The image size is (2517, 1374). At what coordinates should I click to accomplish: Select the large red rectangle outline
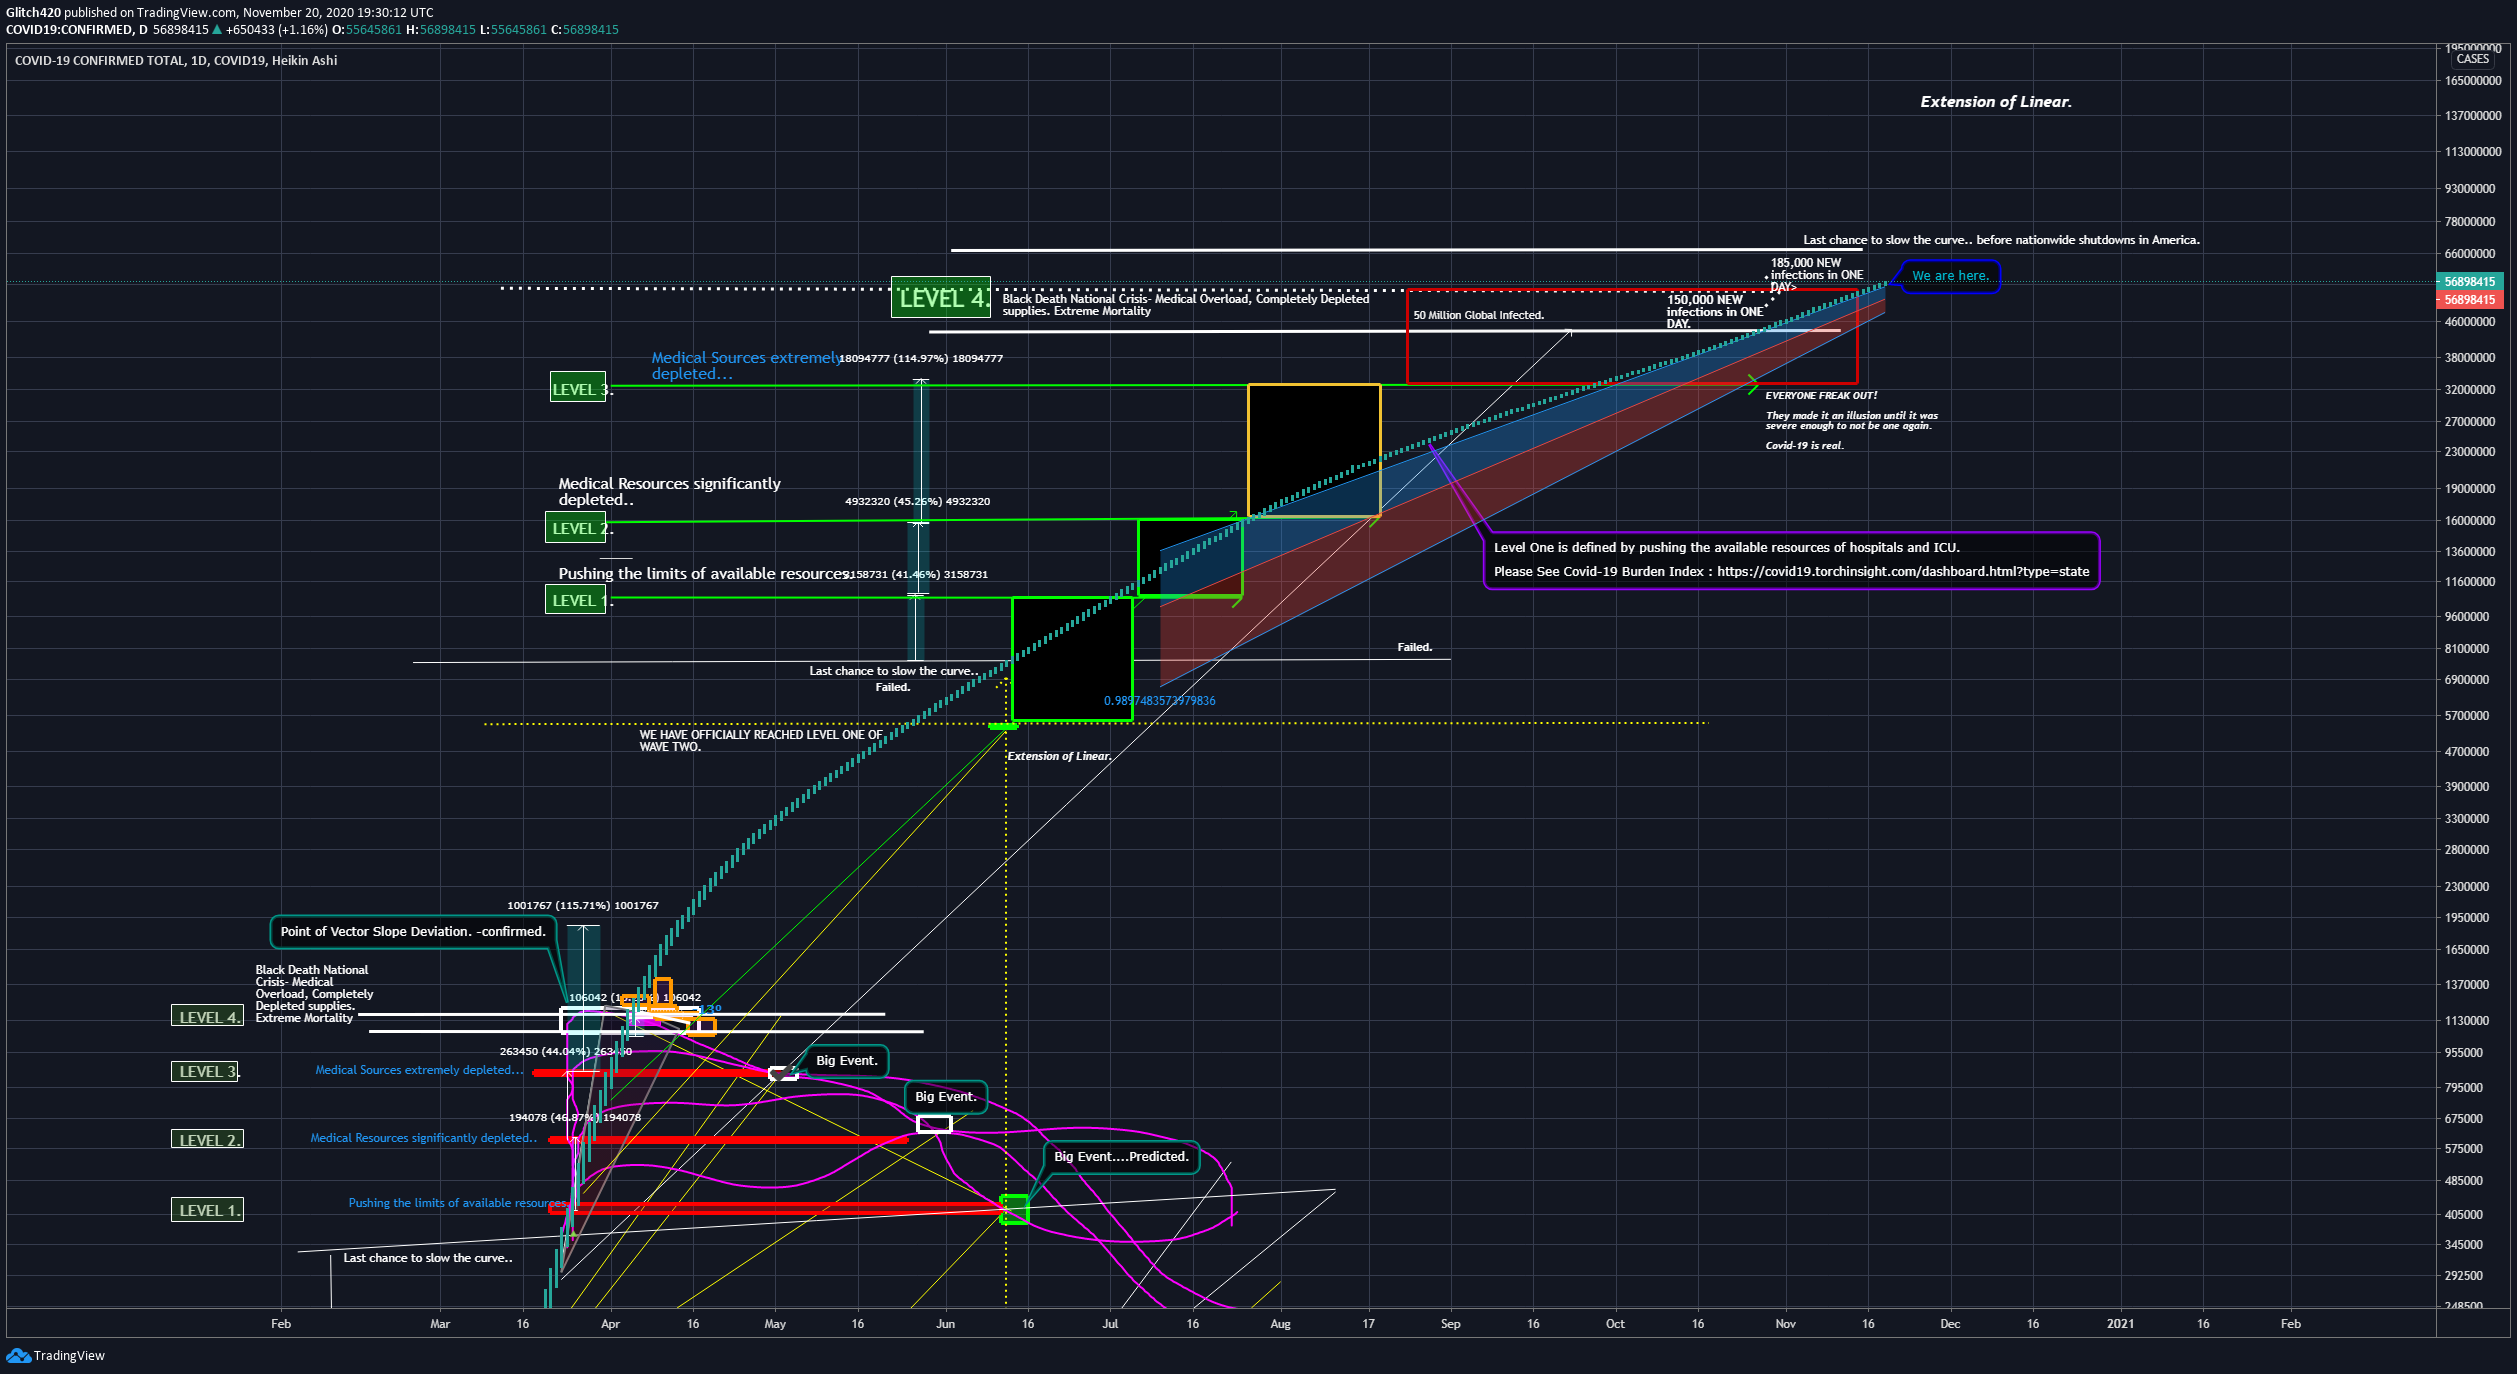1632,336
